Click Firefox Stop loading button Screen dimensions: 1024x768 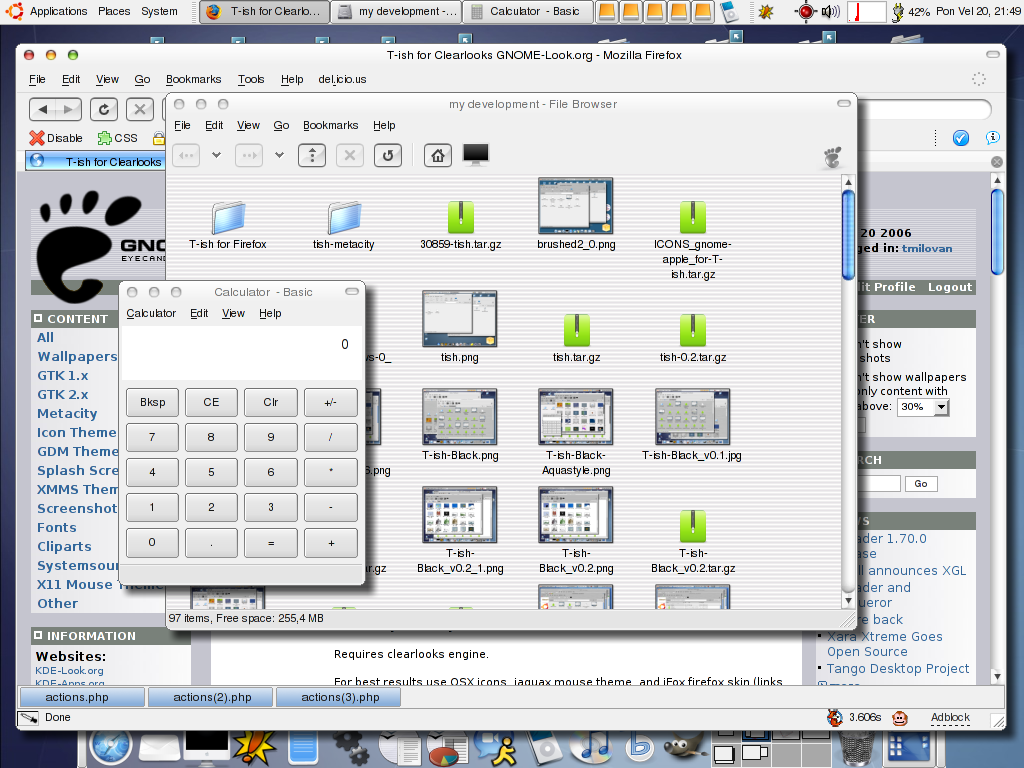coord(140,109)
